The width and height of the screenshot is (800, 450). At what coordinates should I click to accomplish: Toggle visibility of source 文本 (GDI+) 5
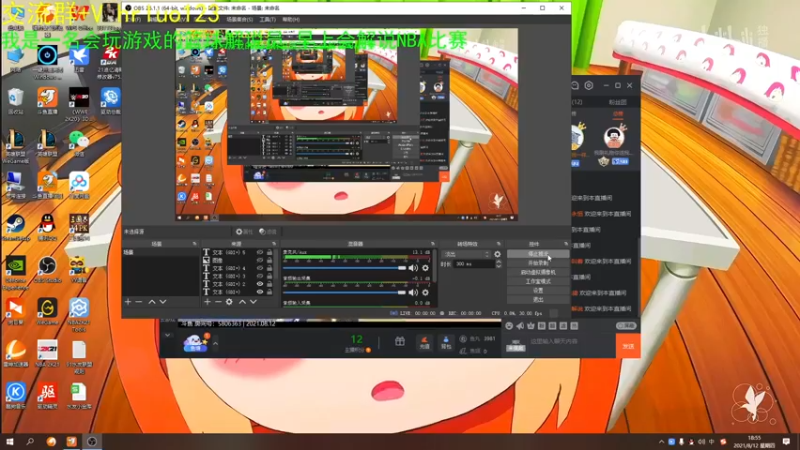click(260, 252)
